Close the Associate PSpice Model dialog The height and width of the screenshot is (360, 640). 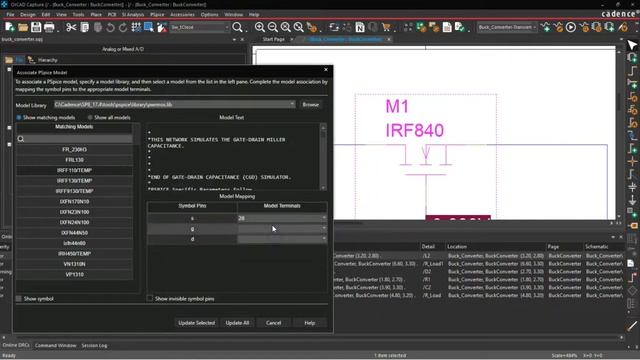pos(326,70)
